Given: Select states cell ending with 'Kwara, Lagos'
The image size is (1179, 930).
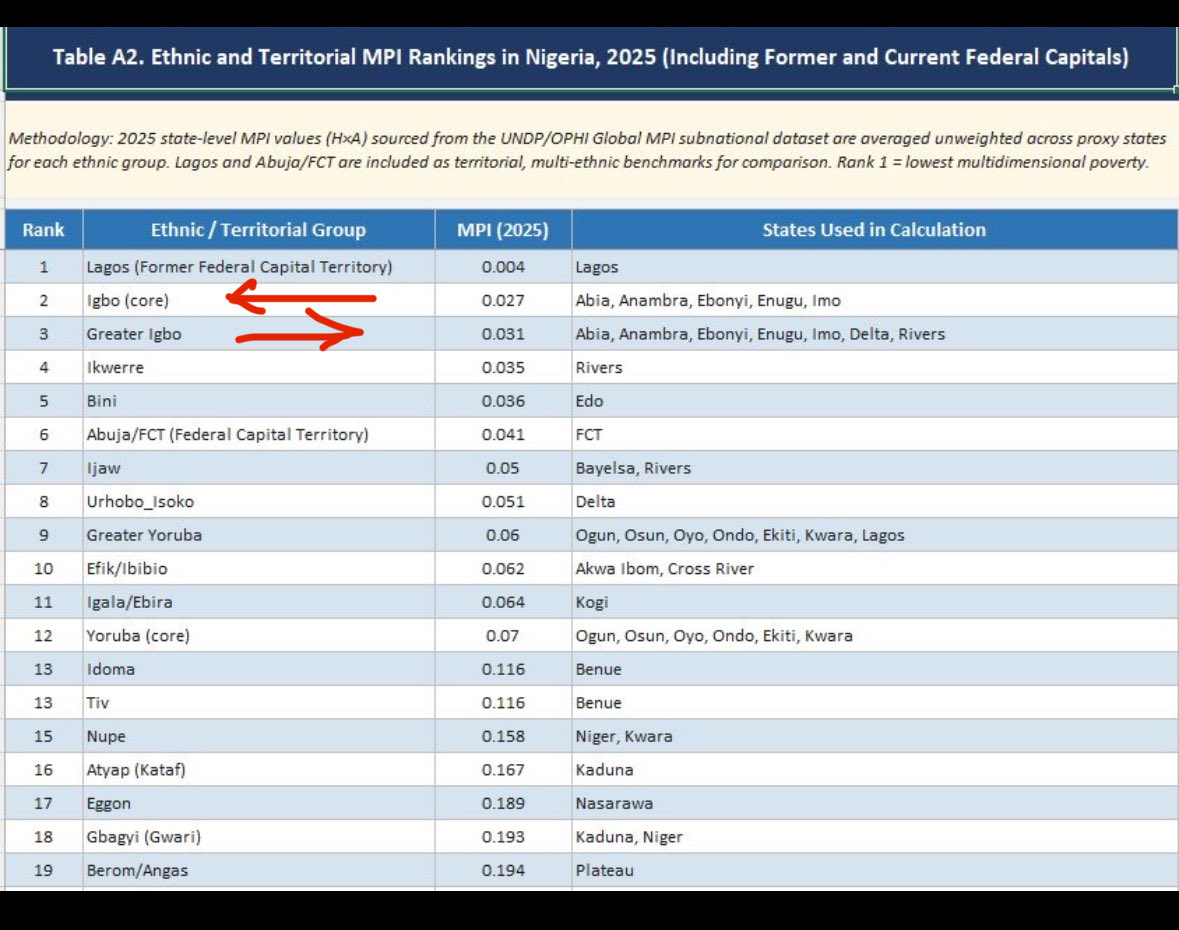Looking at the screenshot, I should [874, 535].
